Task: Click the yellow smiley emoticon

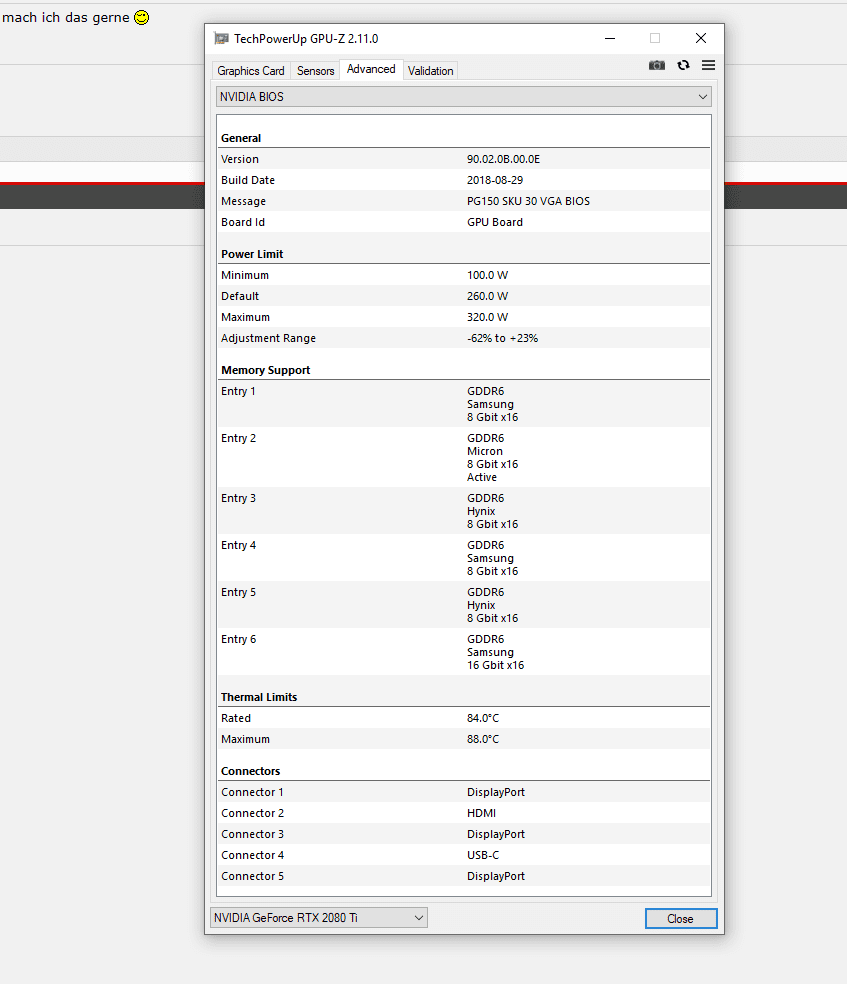Action: click(142, 18)
